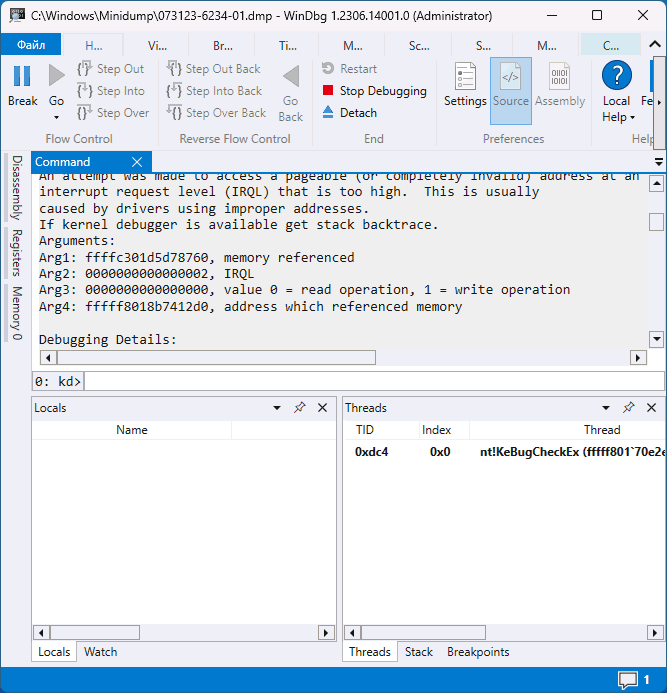The height and width of the screenshot is (693, 667).
Task: Click the Go play arrow
Action: click(57, 76)
